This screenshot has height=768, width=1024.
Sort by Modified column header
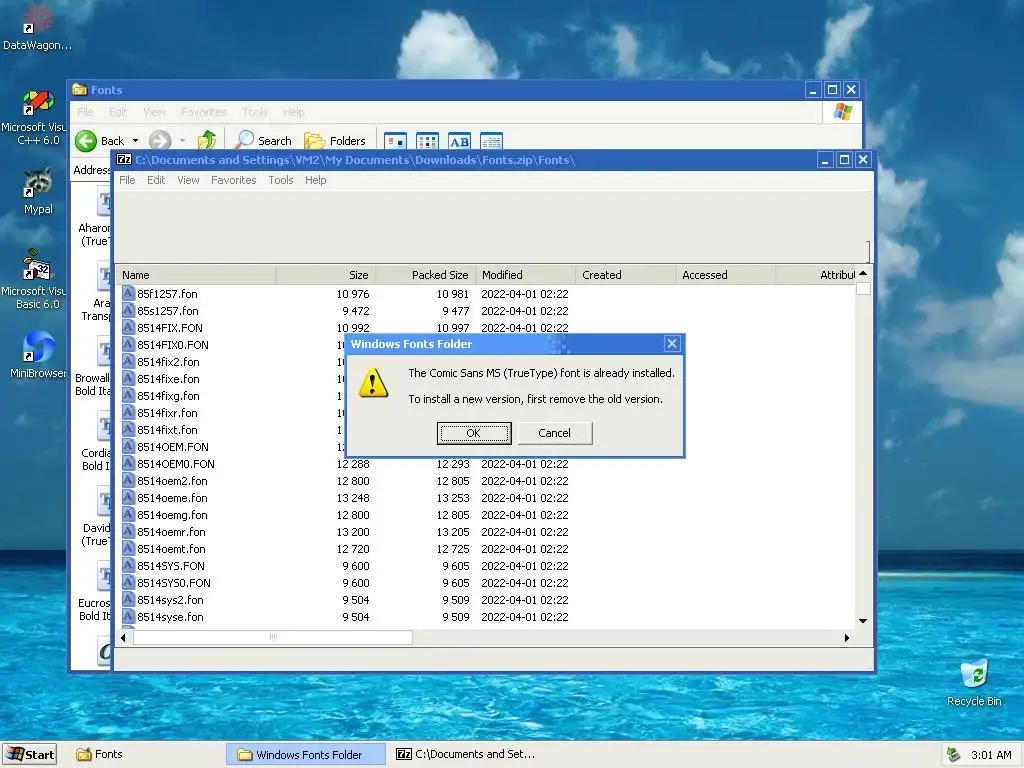click(526, 275)
